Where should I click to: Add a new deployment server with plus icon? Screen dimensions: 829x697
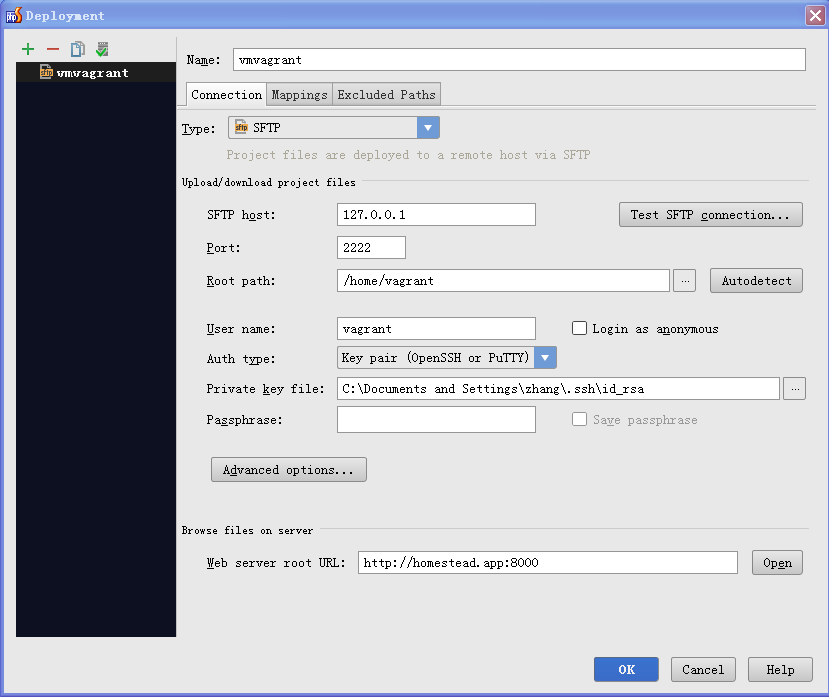point(28,49)
